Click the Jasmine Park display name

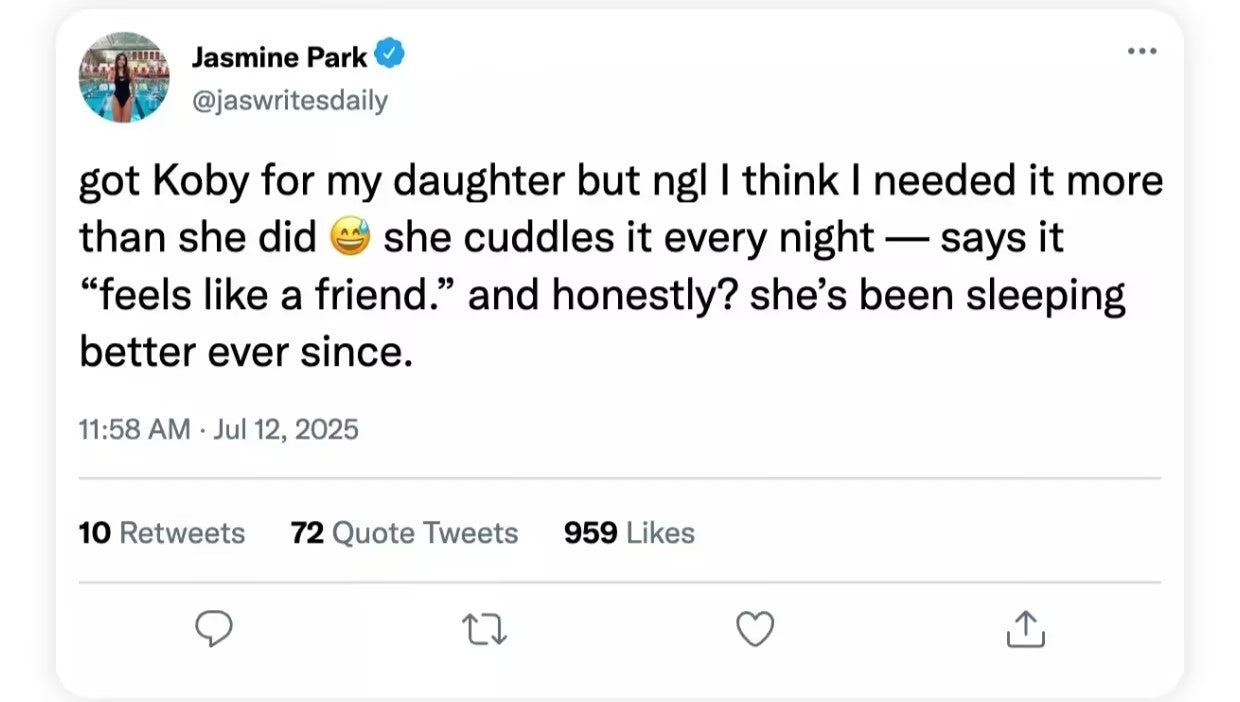click(x=279, y=58)
